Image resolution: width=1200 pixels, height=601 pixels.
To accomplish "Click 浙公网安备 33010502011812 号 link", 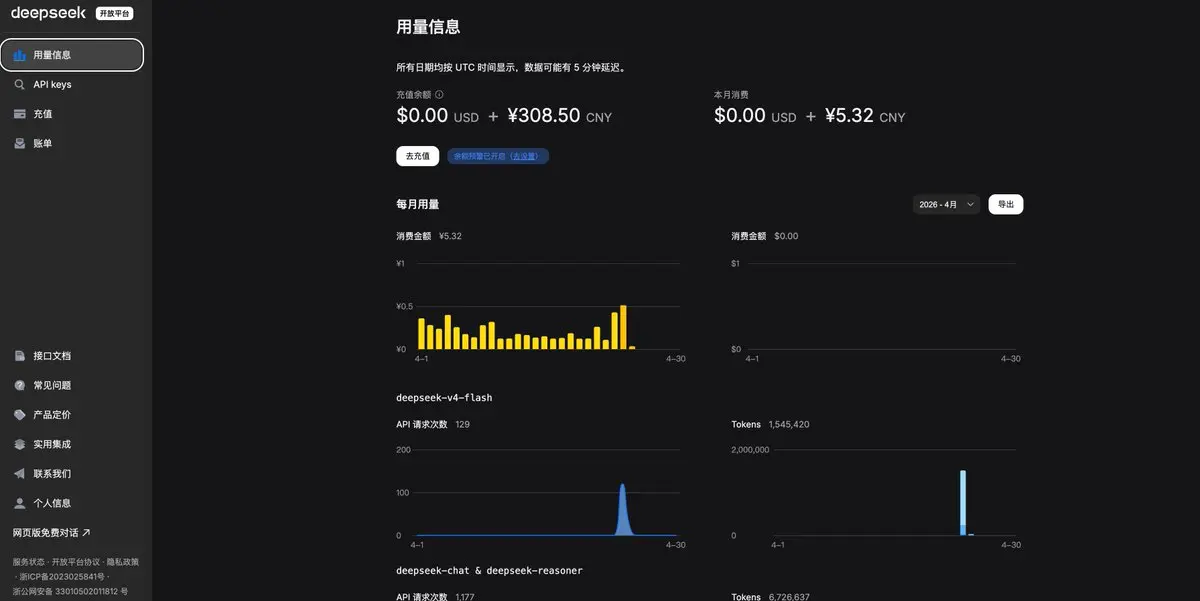I will coord(70,592).
